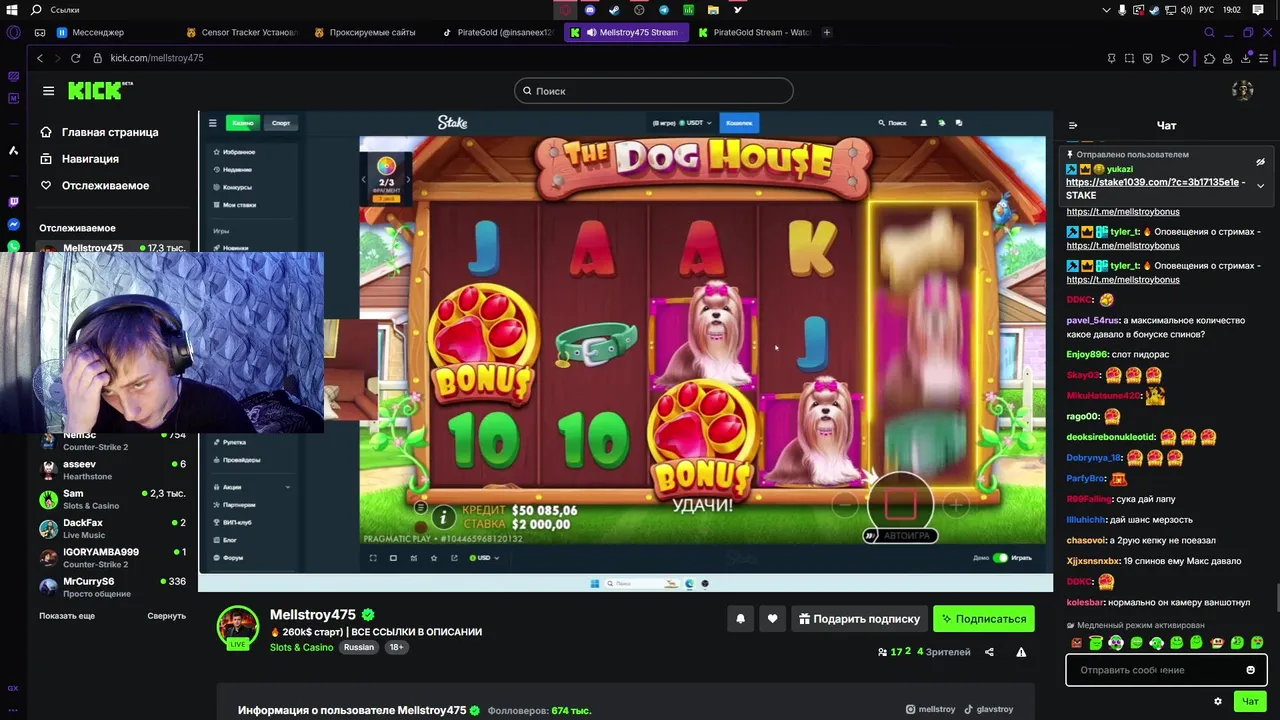Go back using browser back arrow
Viewport: 1280px width, 720px height.
click(40, 58)
